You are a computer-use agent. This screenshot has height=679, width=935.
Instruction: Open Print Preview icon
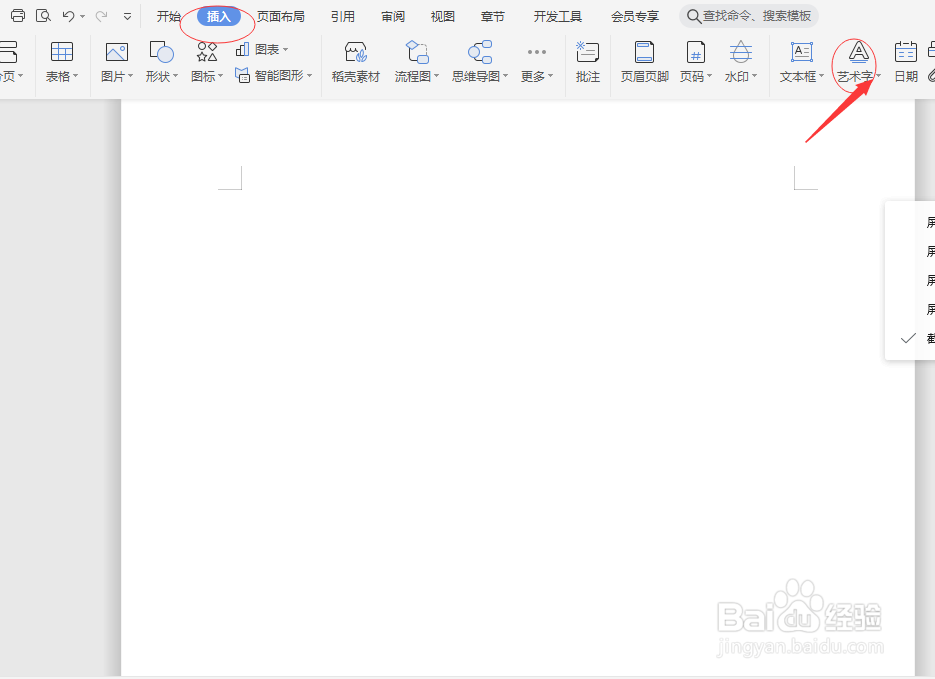tap(43, 16)
